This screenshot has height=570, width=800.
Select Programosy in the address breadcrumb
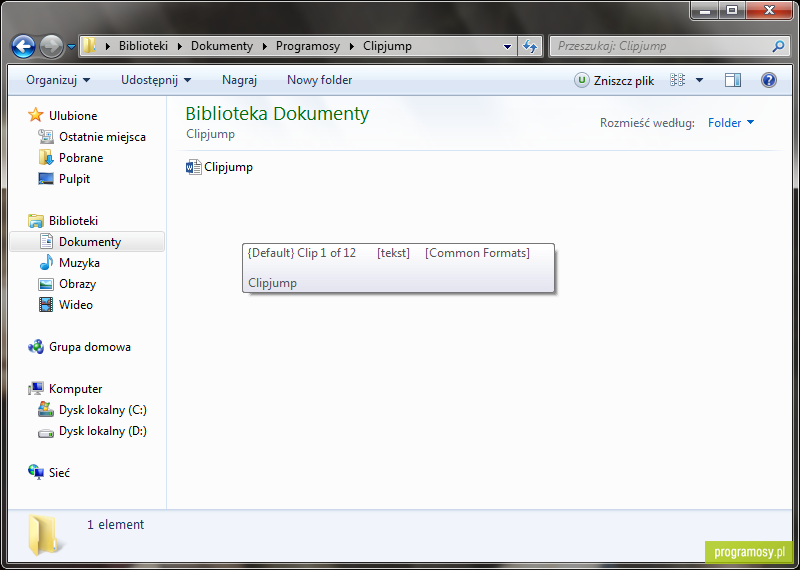(x=308, y=46)
